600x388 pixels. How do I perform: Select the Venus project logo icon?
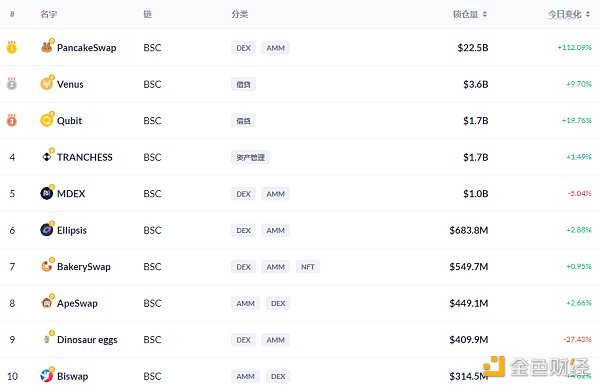[47, 84]
